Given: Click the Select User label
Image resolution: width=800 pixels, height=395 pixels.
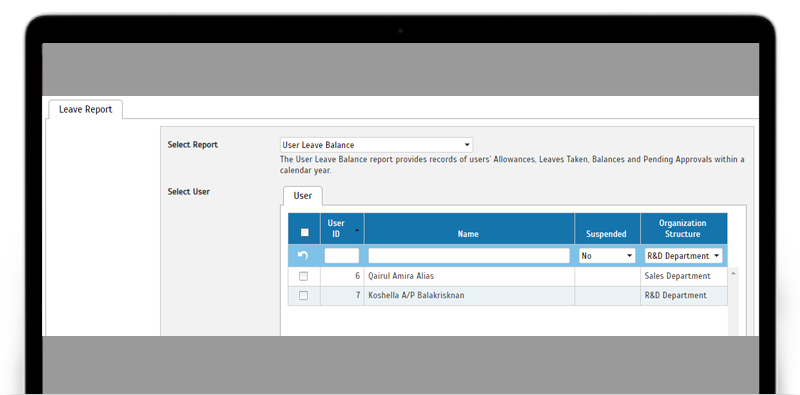Looking at the screenshot, I should (x=188, y=192).
